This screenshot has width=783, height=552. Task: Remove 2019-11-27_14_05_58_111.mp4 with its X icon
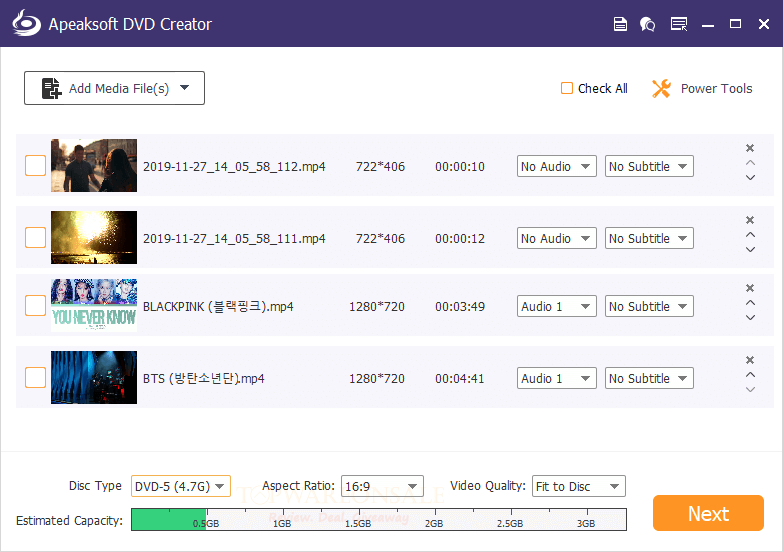pos(750,220)
